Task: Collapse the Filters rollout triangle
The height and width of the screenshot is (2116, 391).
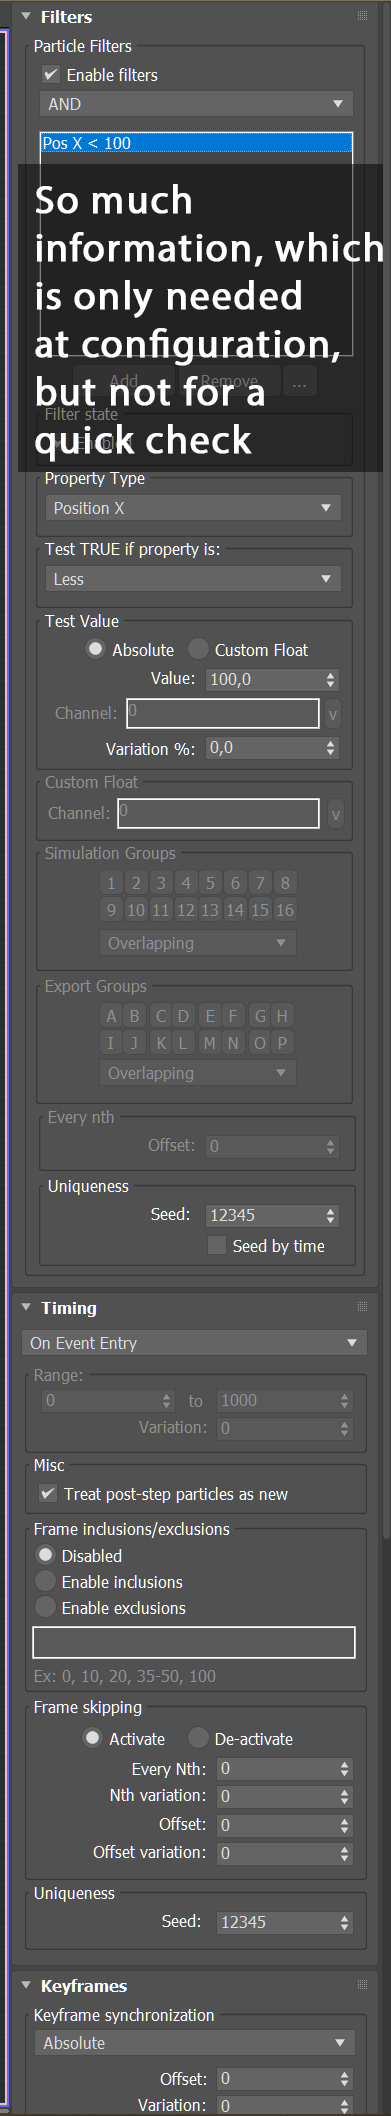Action: 26,17
